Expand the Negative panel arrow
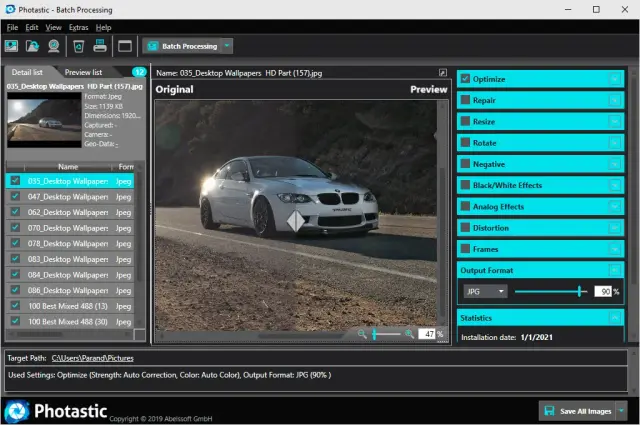The image size is (640, 425). pos(615,164)
